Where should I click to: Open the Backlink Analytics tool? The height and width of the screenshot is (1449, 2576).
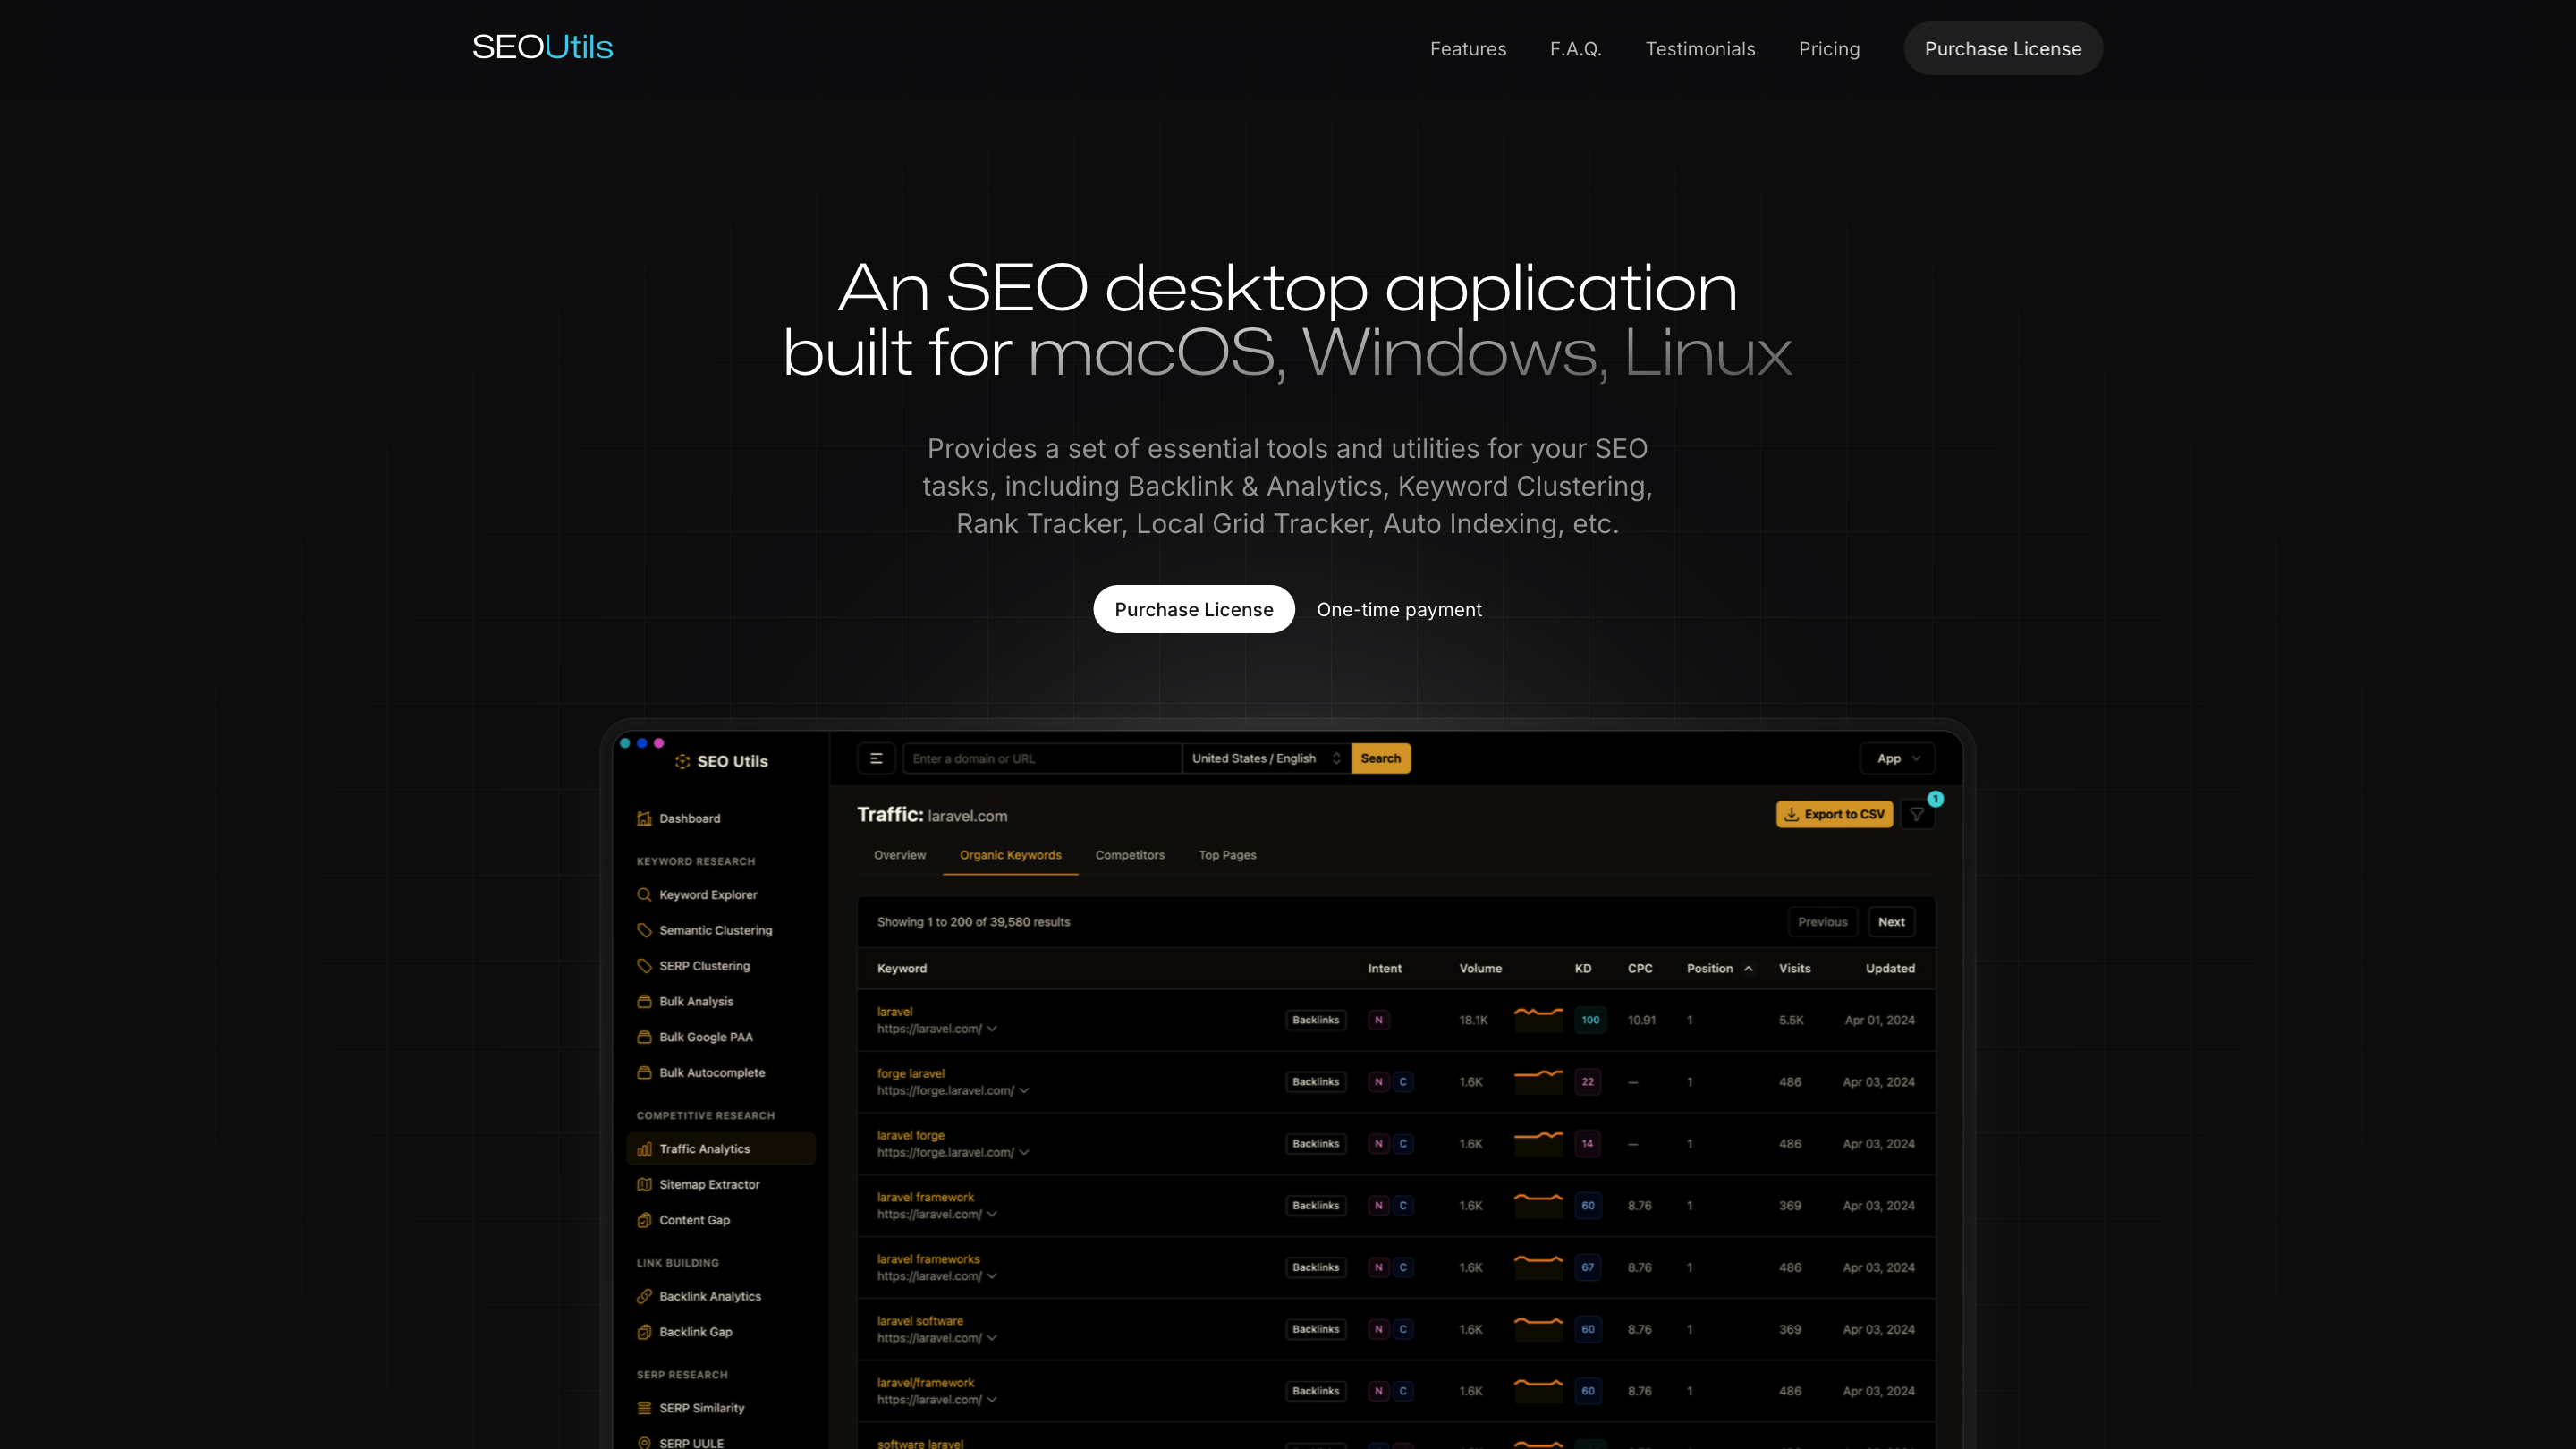710,1295
